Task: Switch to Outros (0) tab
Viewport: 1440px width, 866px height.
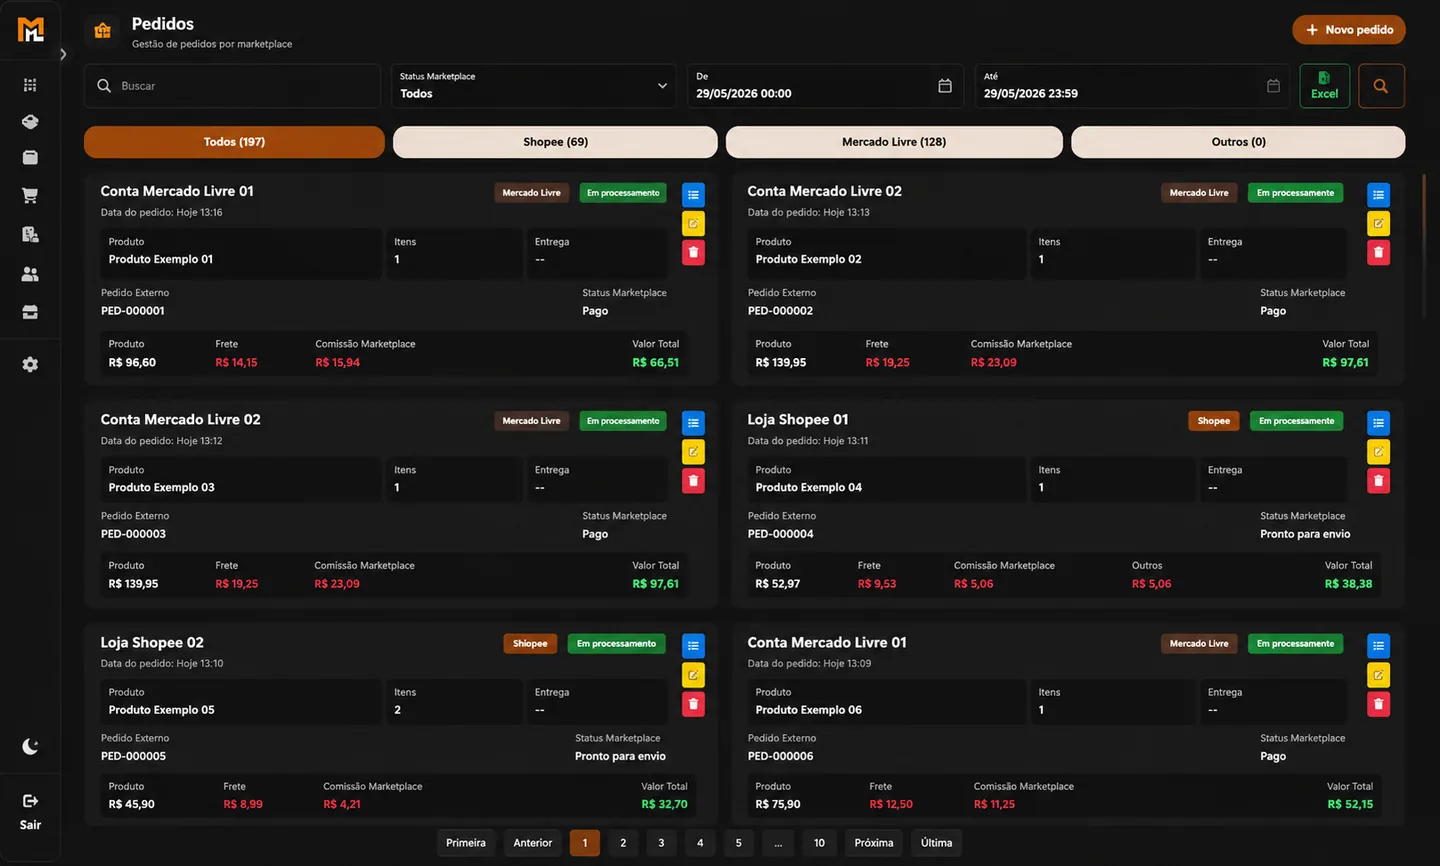Action: pyautogui.click(x=1238, y=142)
